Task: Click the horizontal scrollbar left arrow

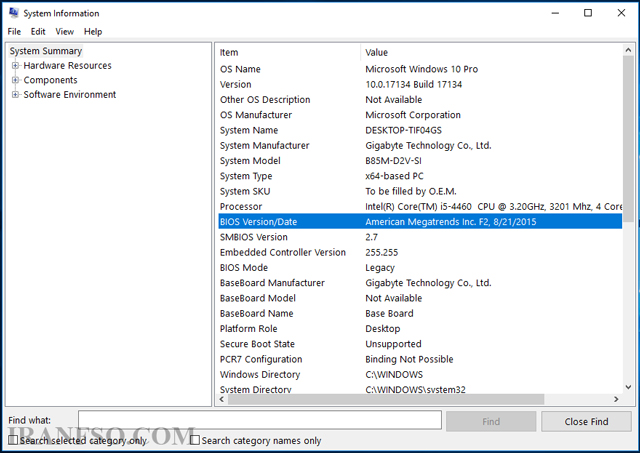Action: (x=222, y=399)
